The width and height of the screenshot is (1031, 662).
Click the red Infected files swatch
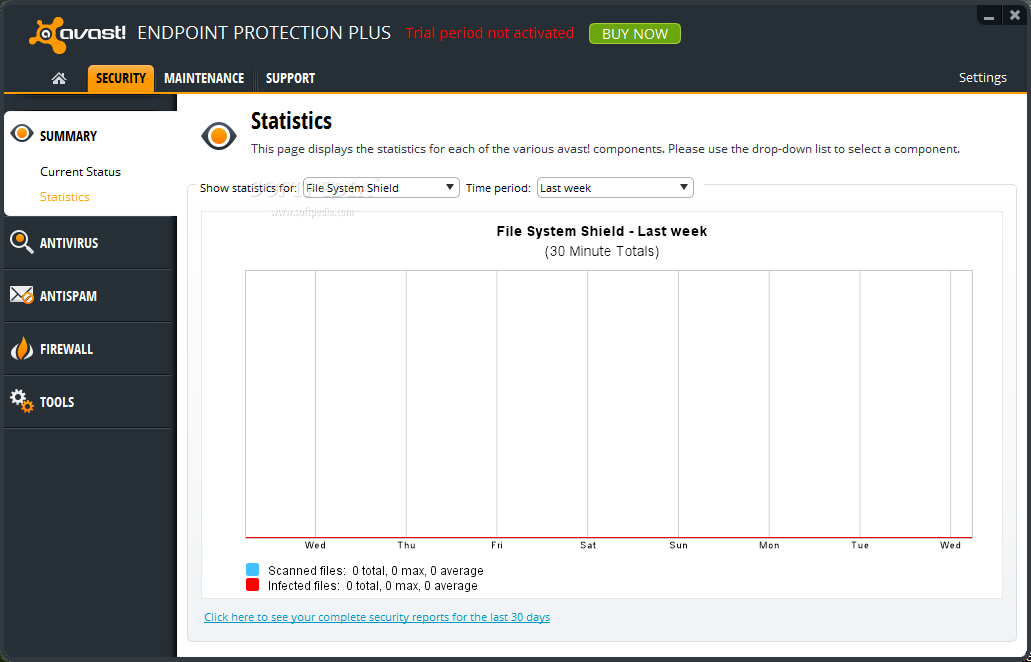252,585
